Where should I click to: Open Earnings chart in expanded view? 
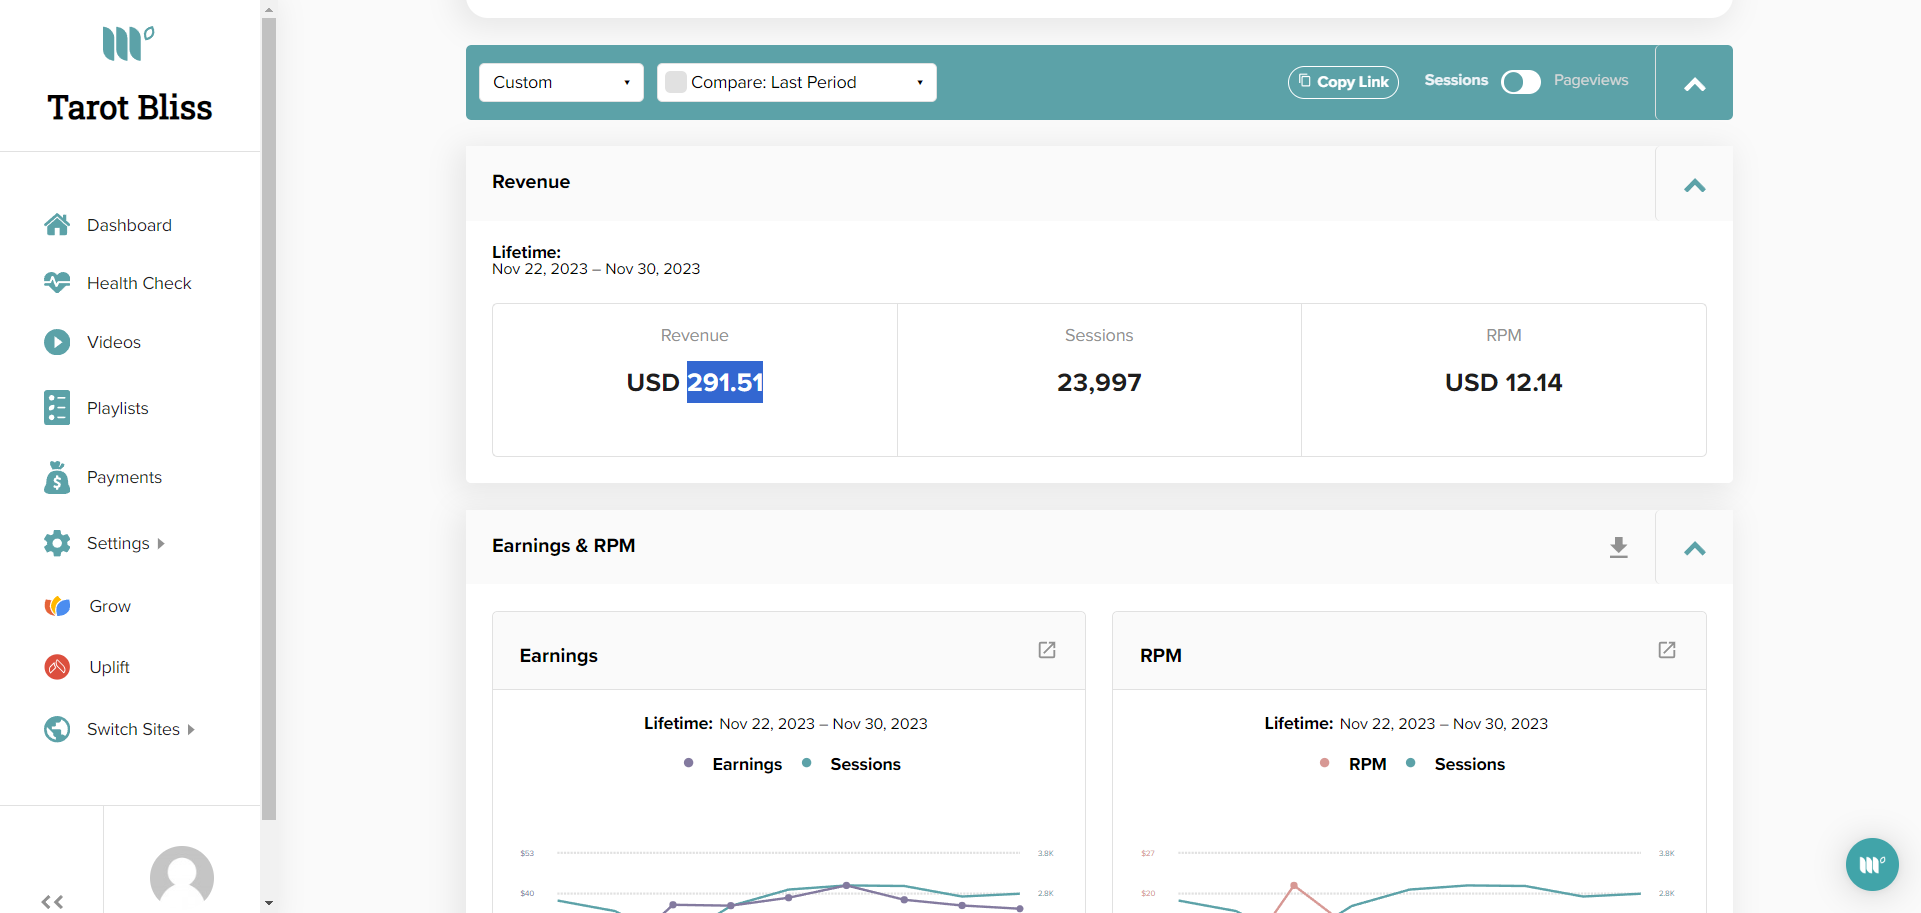(x=1047, y=650)
